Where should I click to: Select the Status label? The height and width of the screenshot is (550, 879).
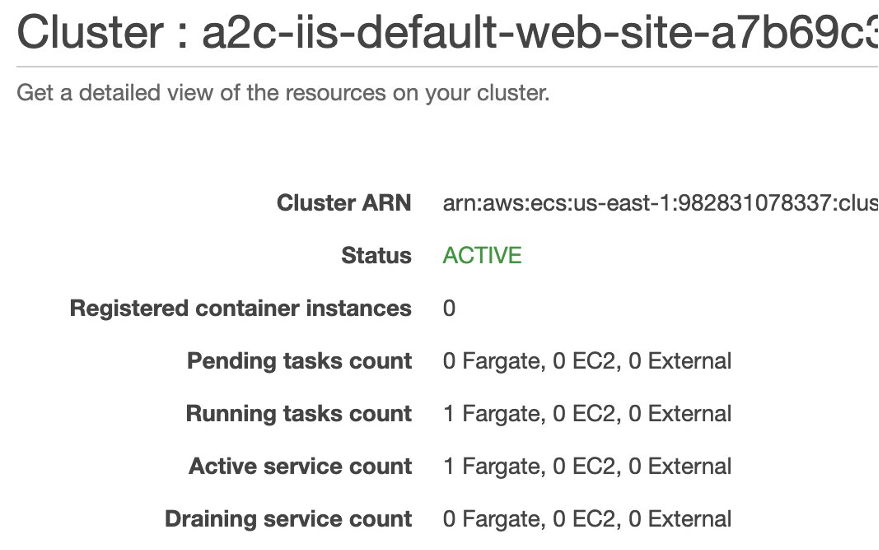376,256
